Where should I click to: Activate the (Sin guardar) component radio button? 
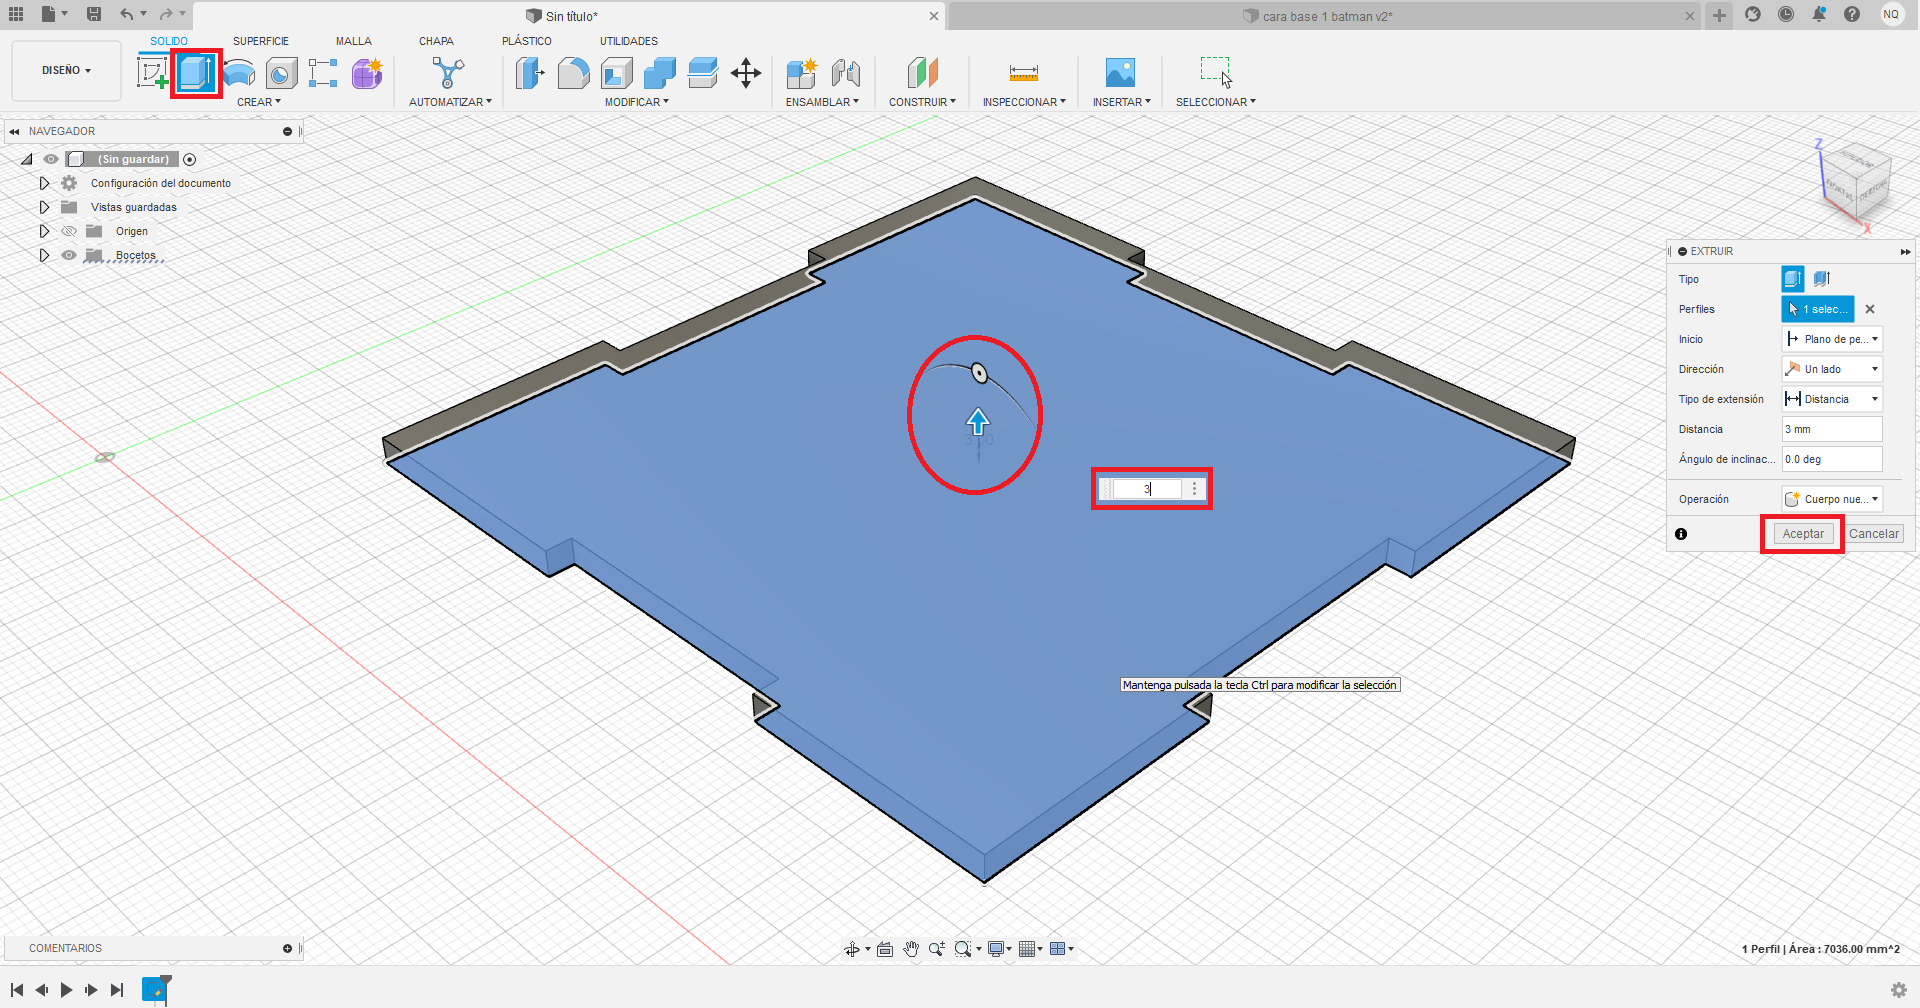coord(190,159)
